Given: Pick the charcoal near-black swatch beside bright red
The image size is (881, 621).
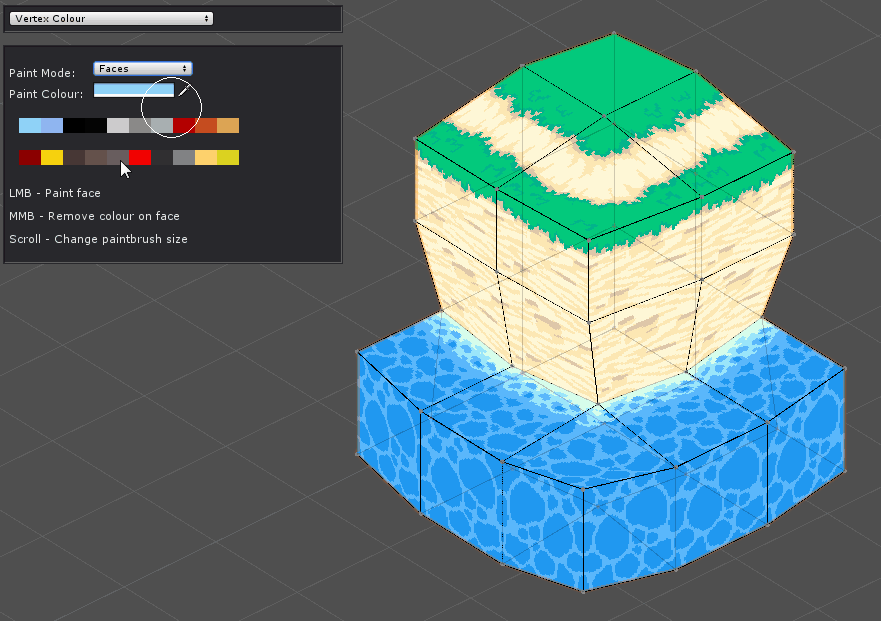Looking at the screenshot, I should 162,157.
